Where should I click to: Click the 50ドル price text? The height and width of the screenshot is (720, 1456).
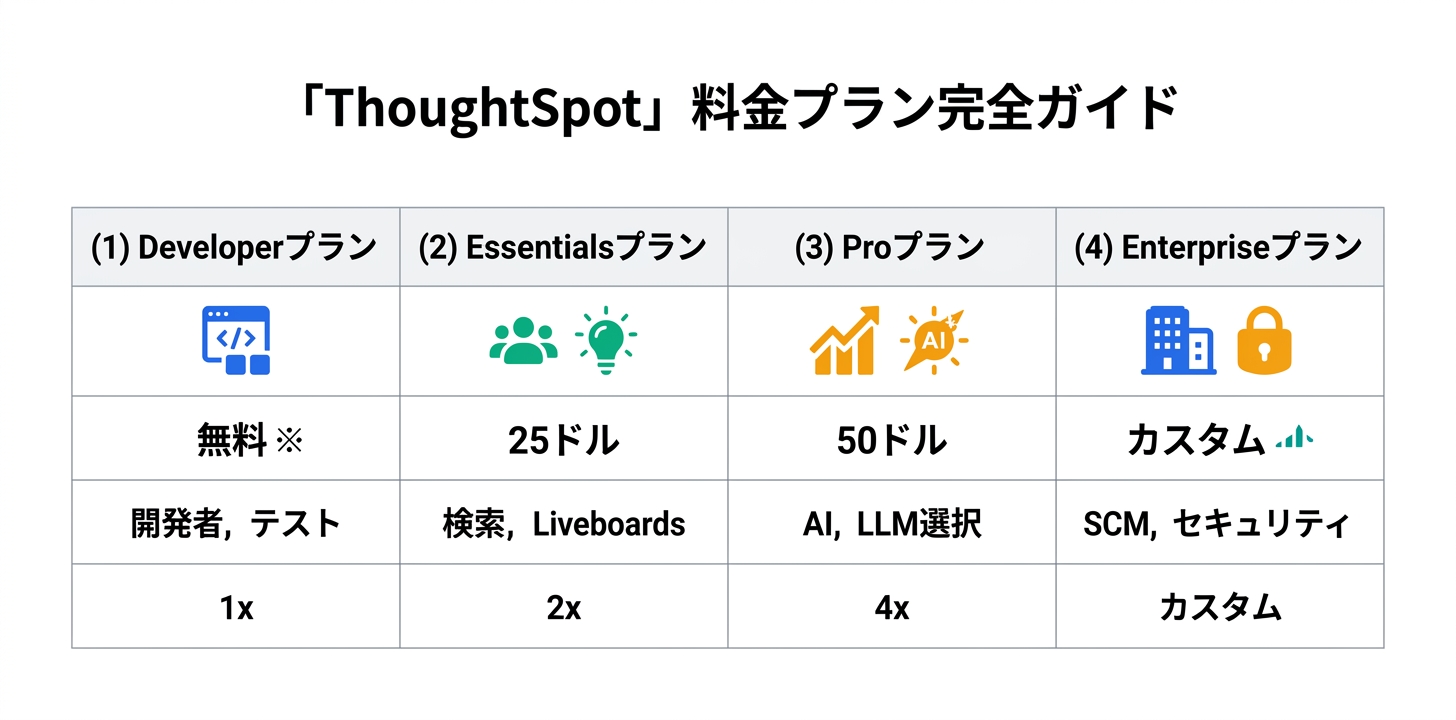pos(891,440)
